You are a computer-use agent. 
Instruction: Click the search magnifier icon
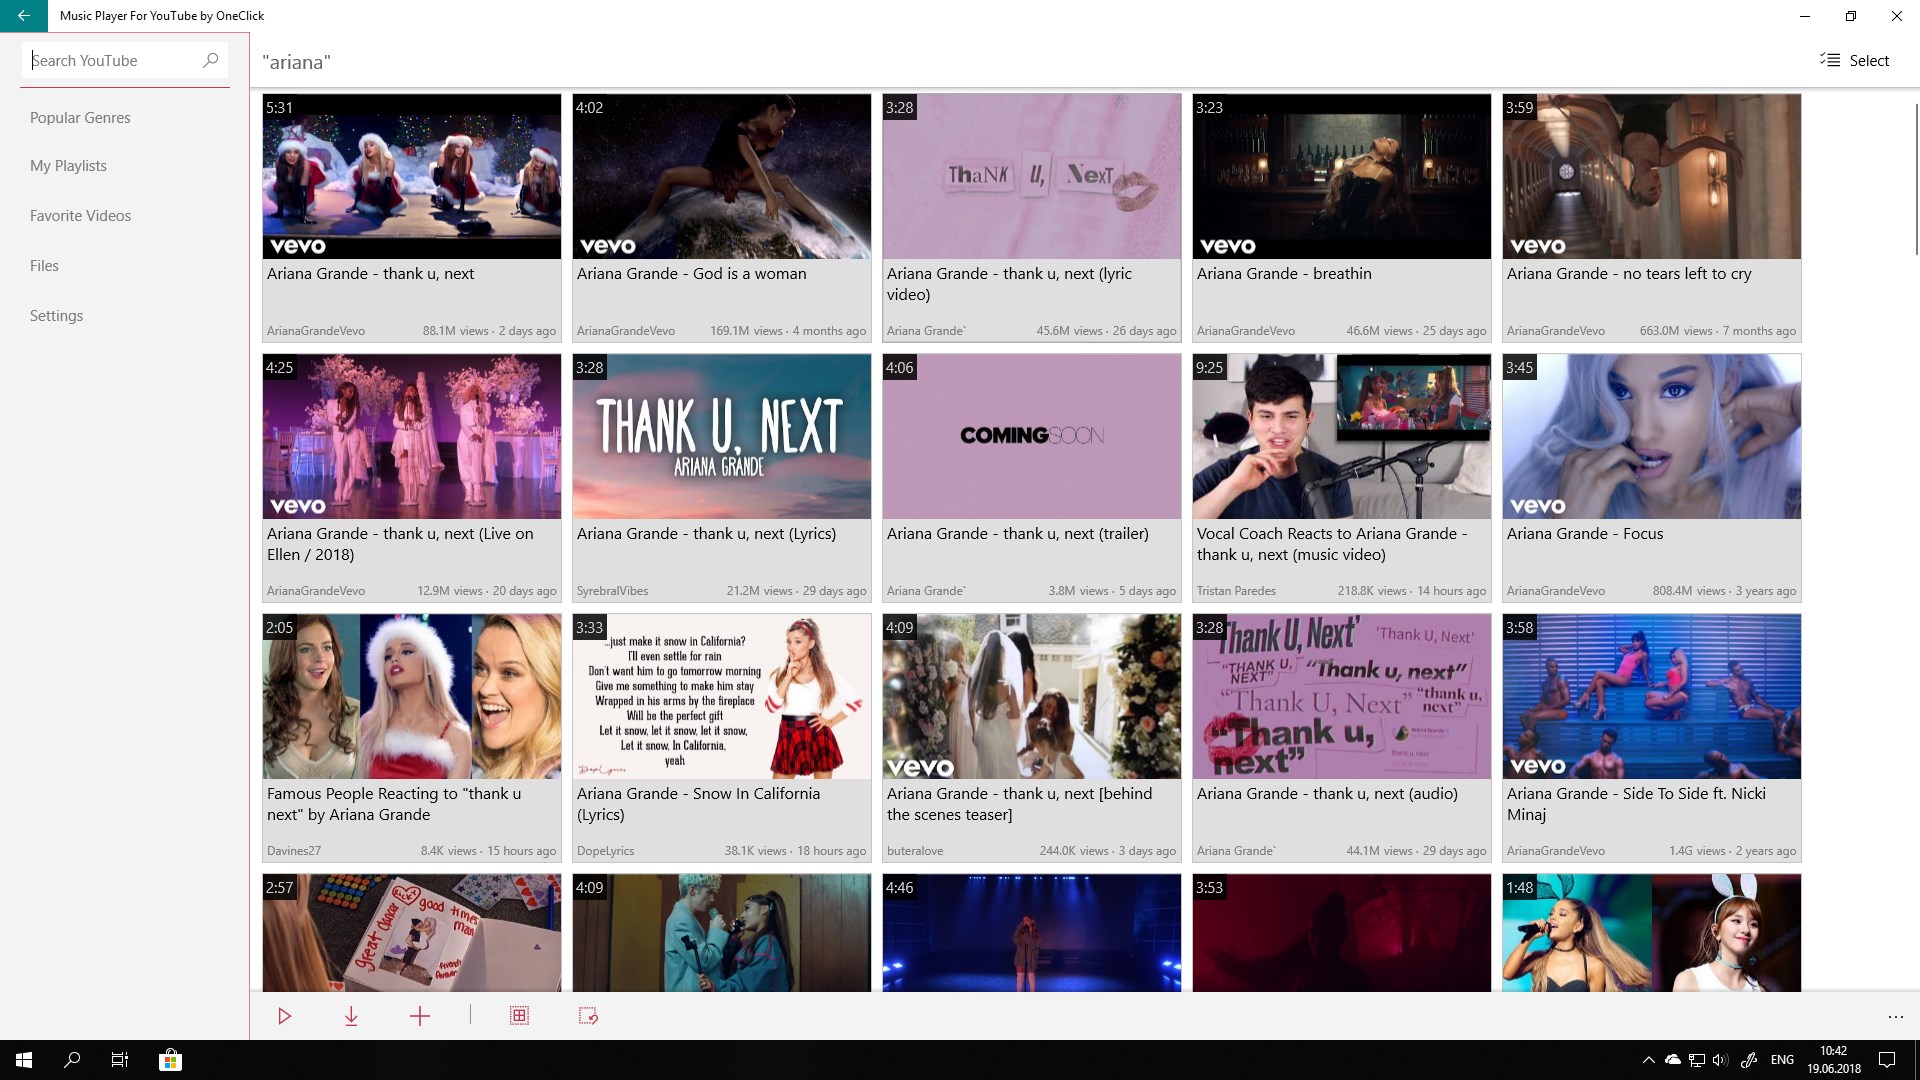tap(210, 60)
